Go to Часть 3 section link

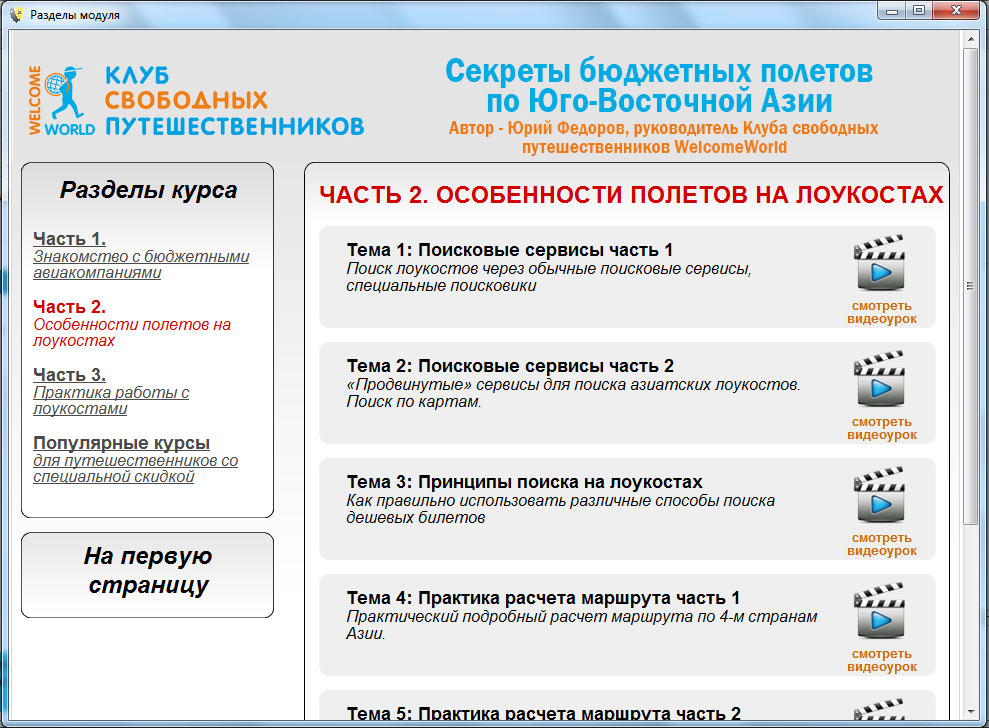point(69,375)
